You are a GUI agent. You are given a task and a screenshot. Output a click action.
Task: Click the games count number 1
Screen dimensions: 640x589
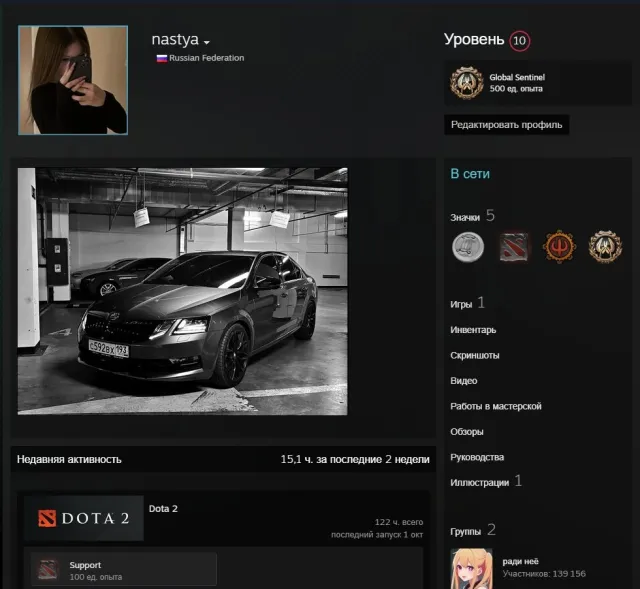point(481,302)
